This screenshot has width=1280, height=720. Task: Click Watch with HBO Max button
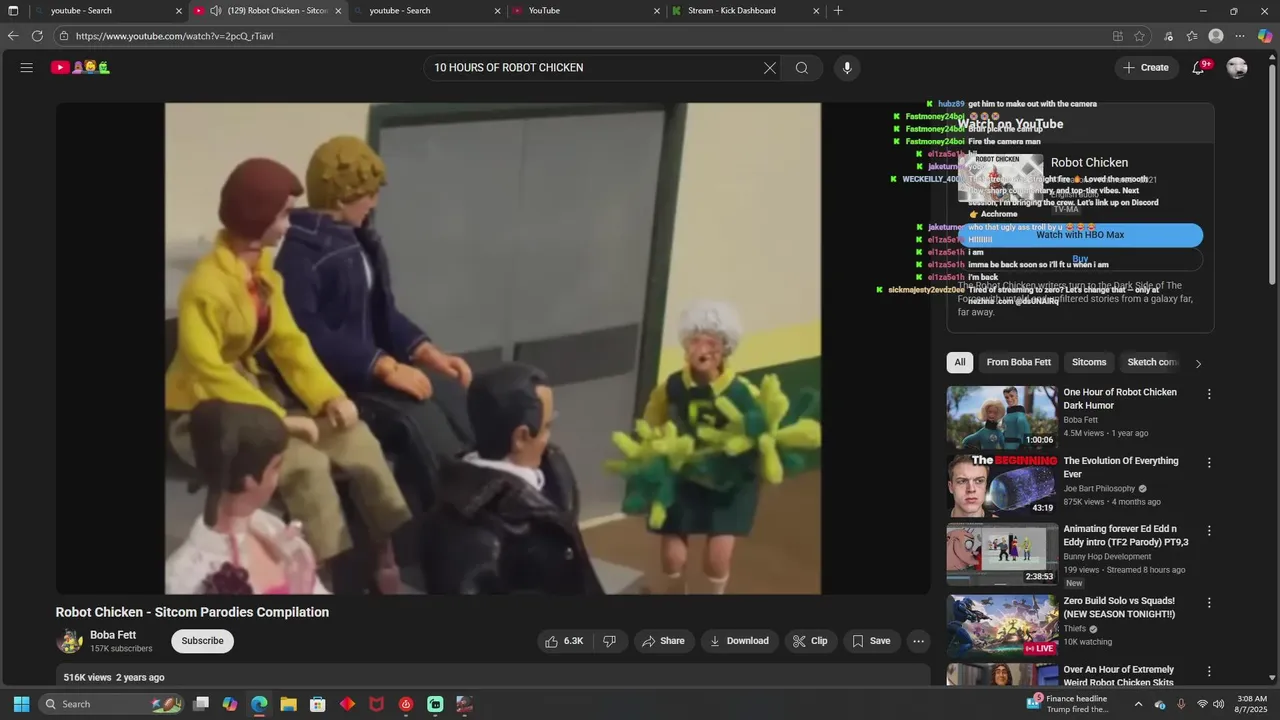click(x=1080, y=235)
